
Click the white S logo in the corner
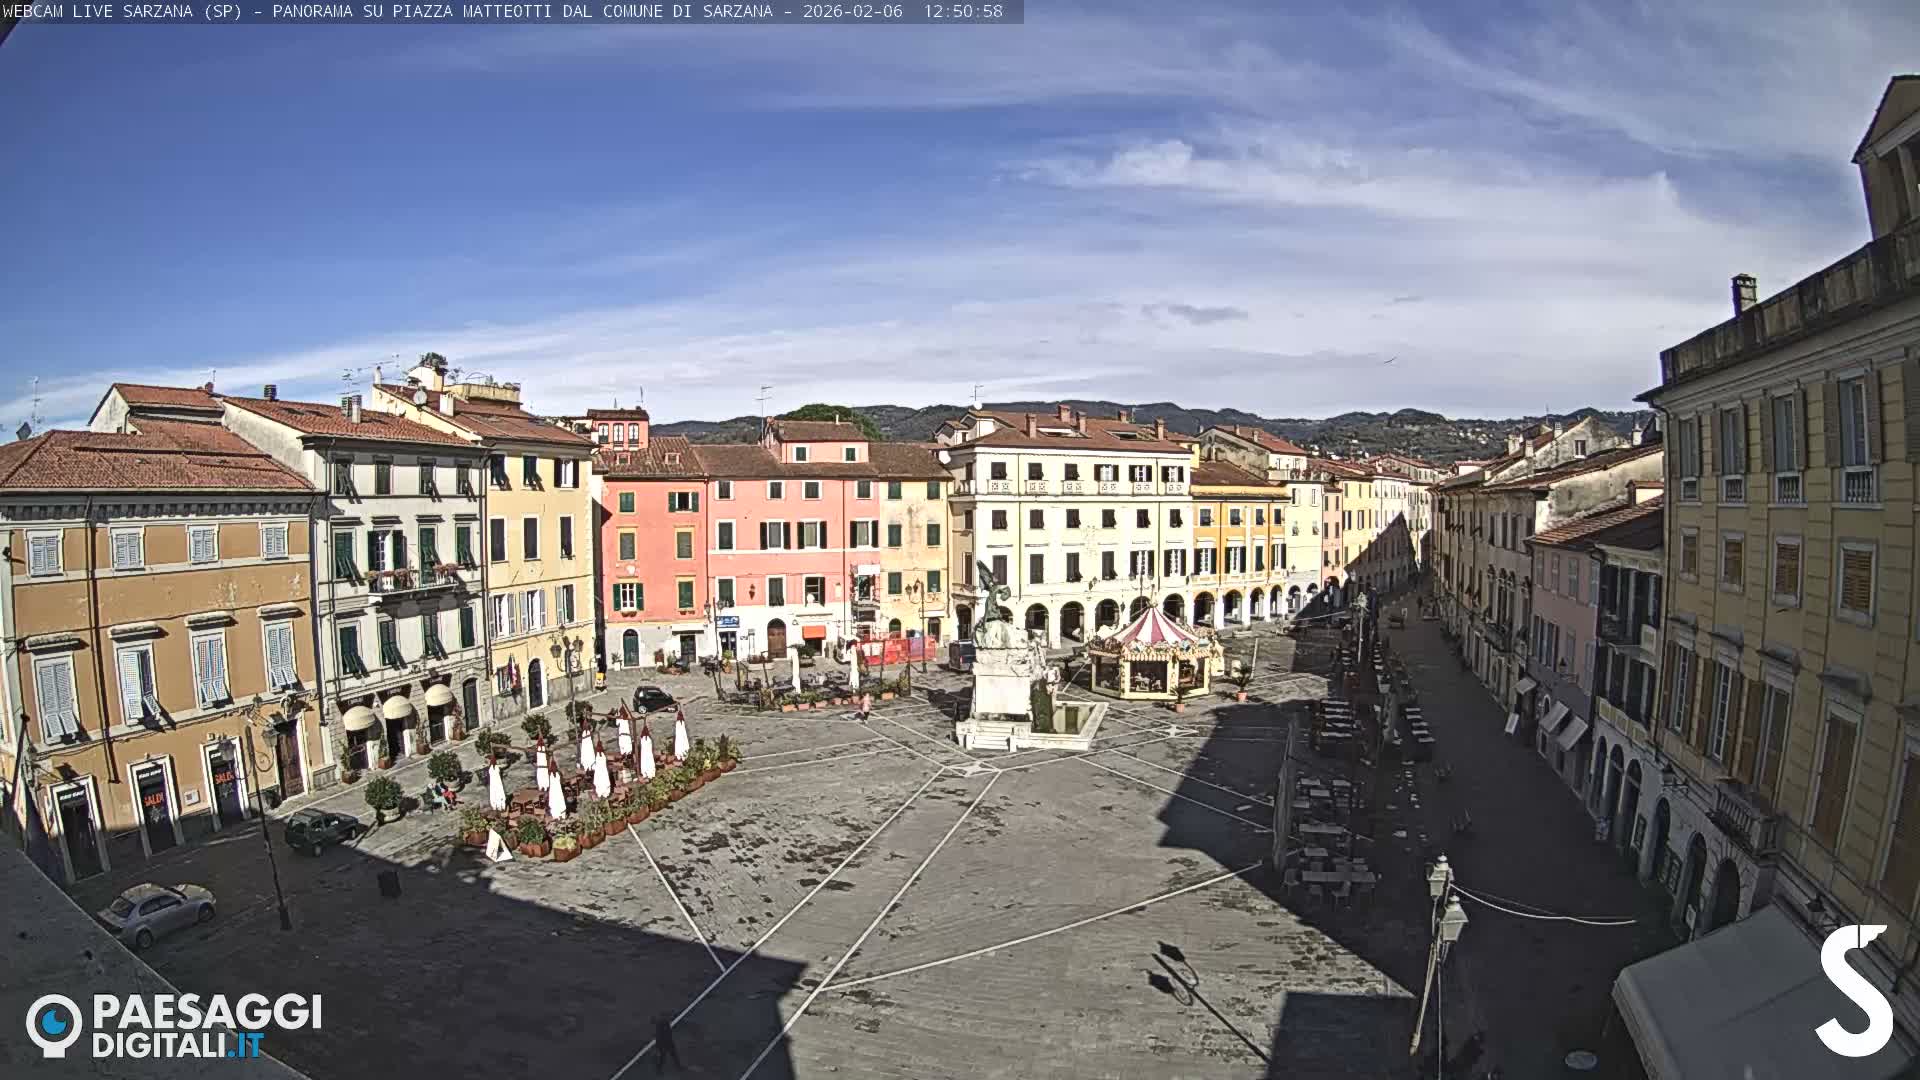1854,990
